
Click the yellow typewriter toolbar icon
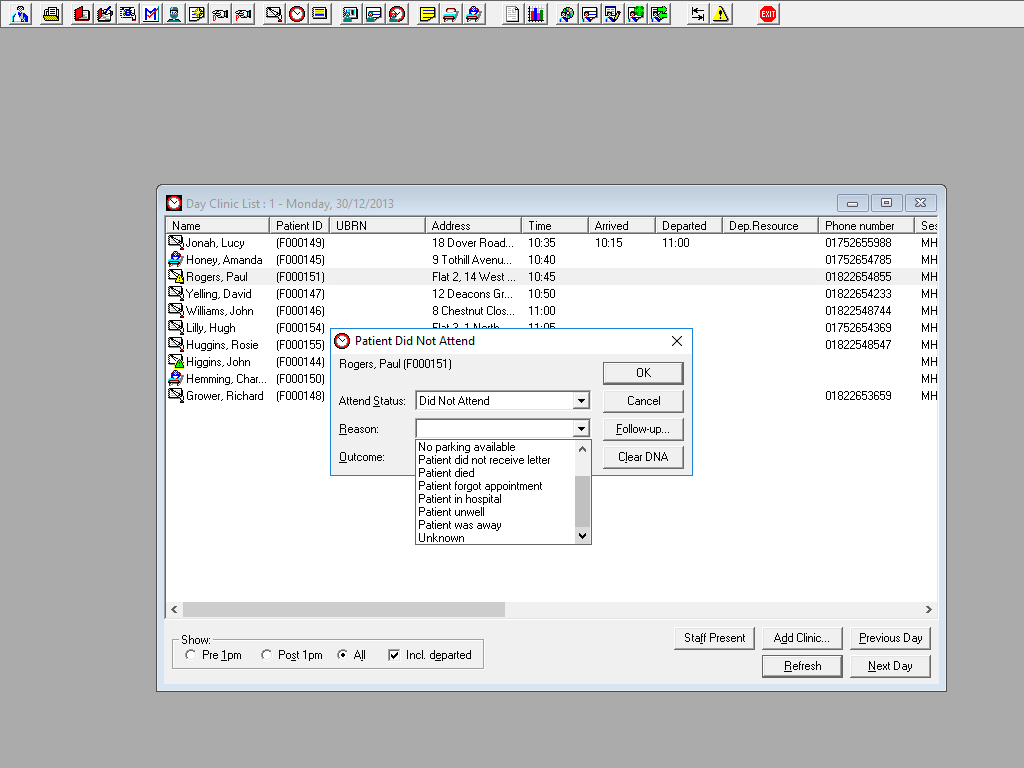pyautogui.click(x=50, y=14)
